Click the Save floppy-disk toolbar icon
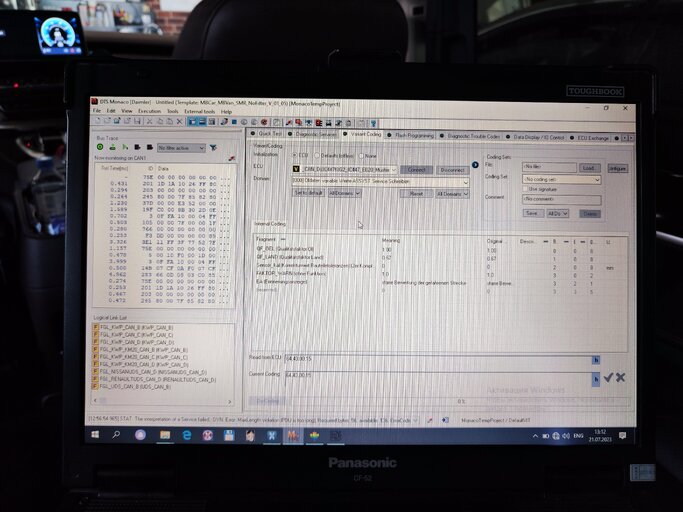Viewport: 683px width, 512px height. (137, 122)
